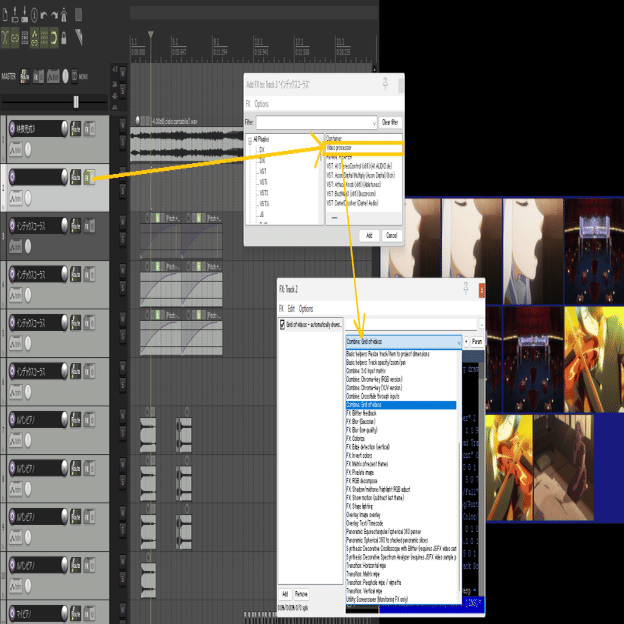Toggle envelope move with items icon
This screenshot has height=624, width=624.
[x=35, y=38]
